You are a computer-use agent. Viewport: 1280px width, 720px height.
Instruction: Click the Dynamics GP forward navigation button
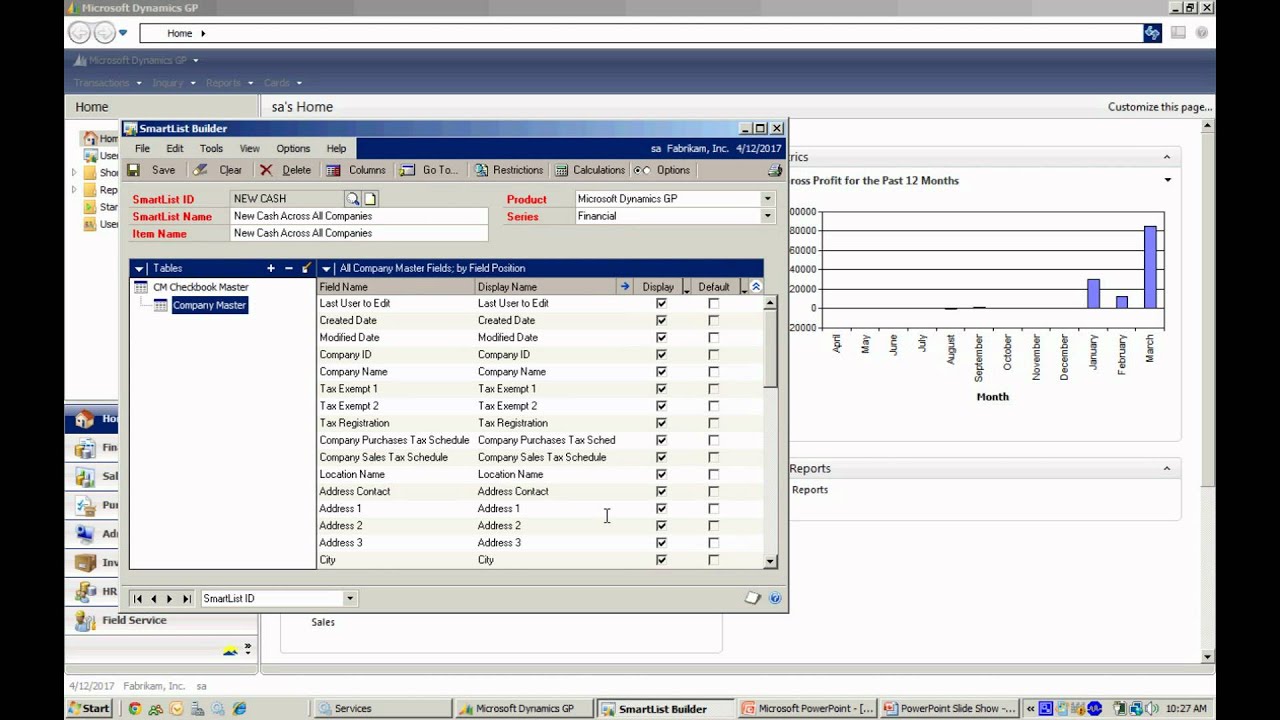[x=104, y=33]
